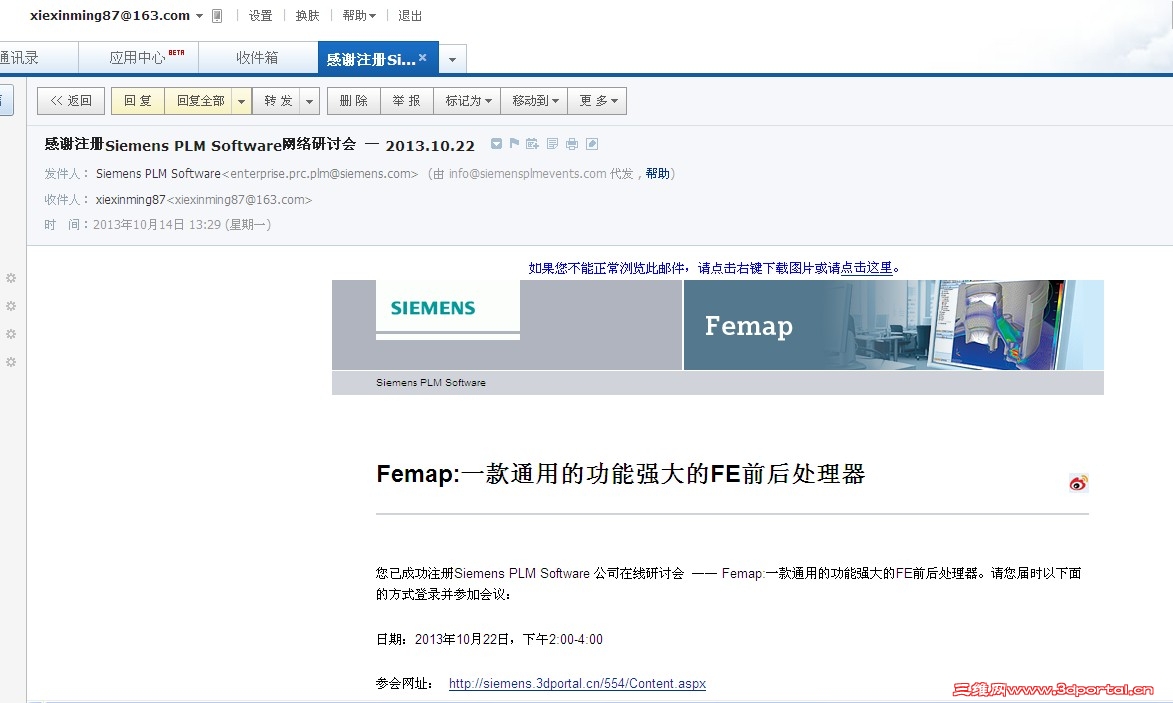The height and width of the screenshot is (703, 1173).
Task: Close the 感谢注册Si... mail tab
Action: point(423,58)
